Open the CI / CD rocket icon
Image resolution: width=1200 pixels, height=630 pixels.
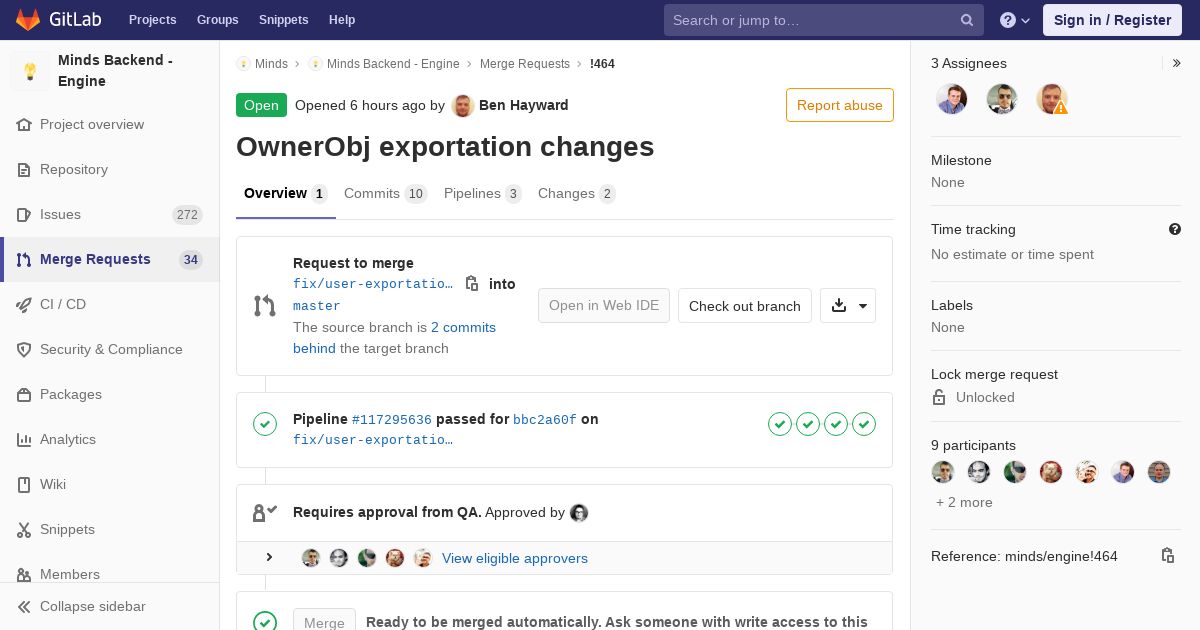(x=24, y=304)
